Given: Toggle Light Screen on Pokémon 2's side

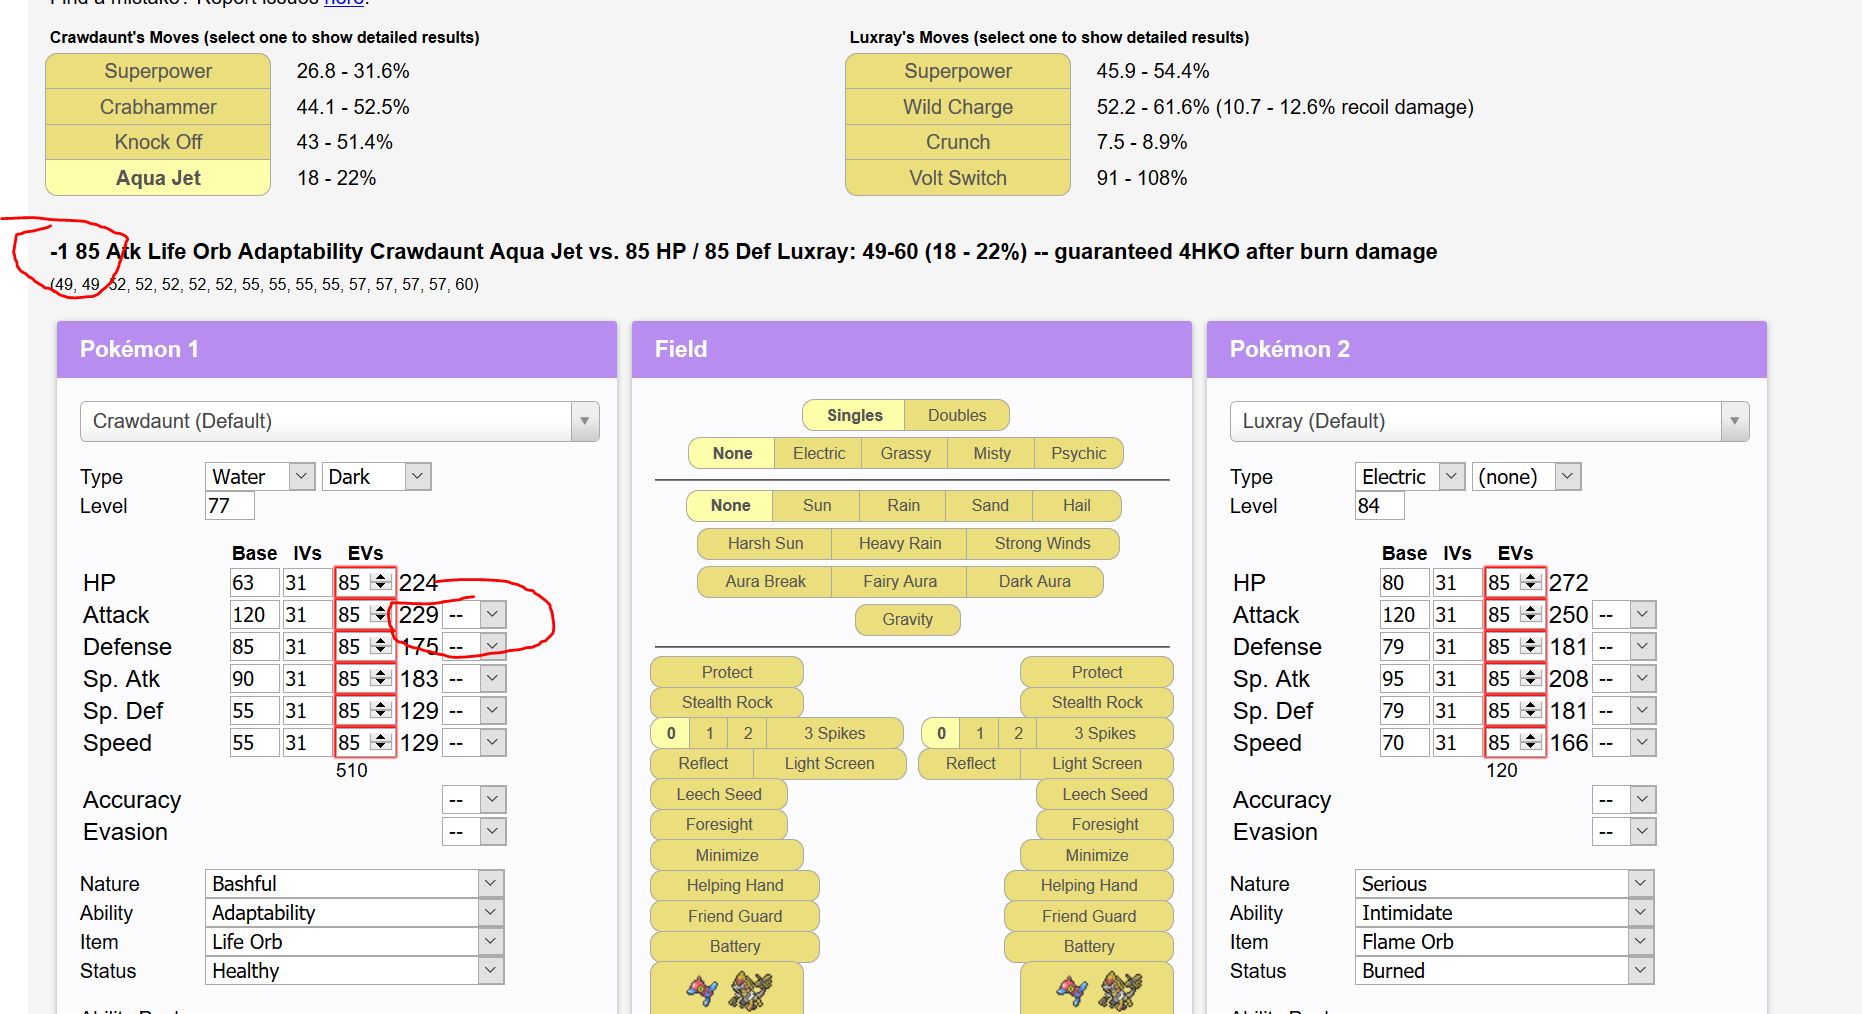Looking at the screenshot, I should [x=1097, y=763].
